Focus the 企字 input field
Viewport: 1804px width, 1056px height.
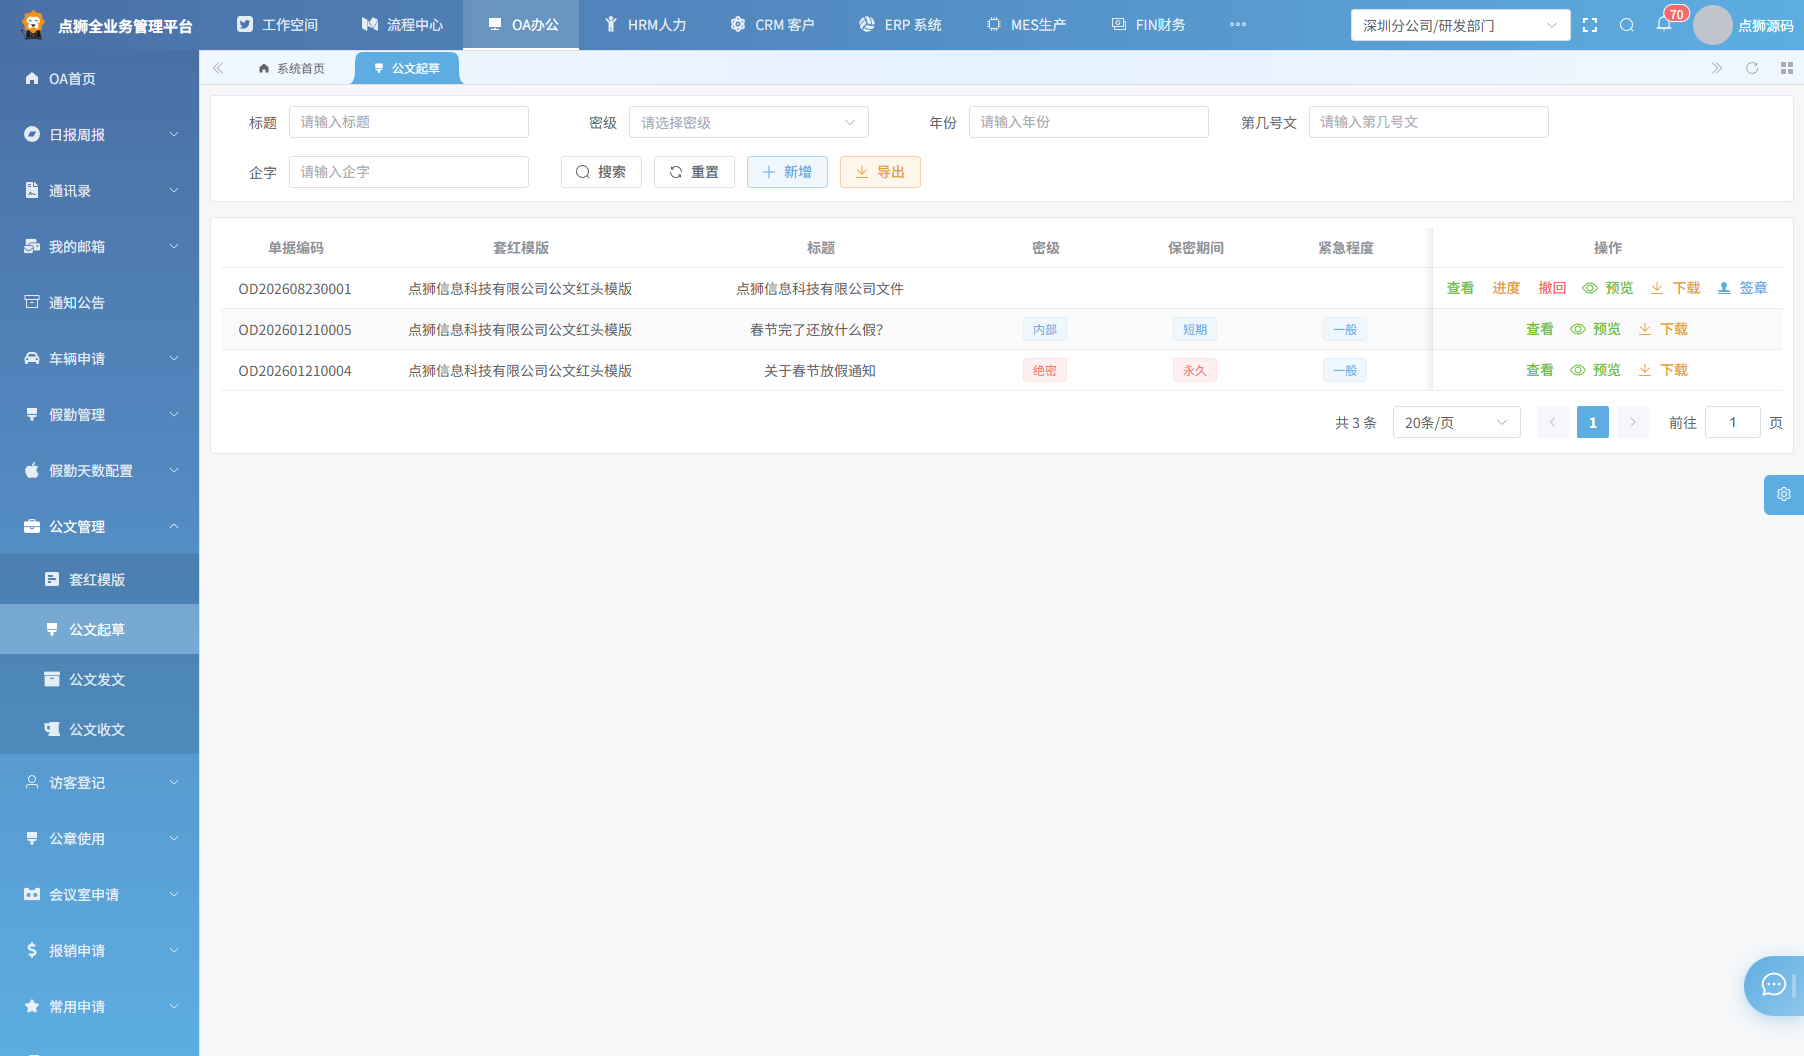pyautogui.click(x=408, y=172)
